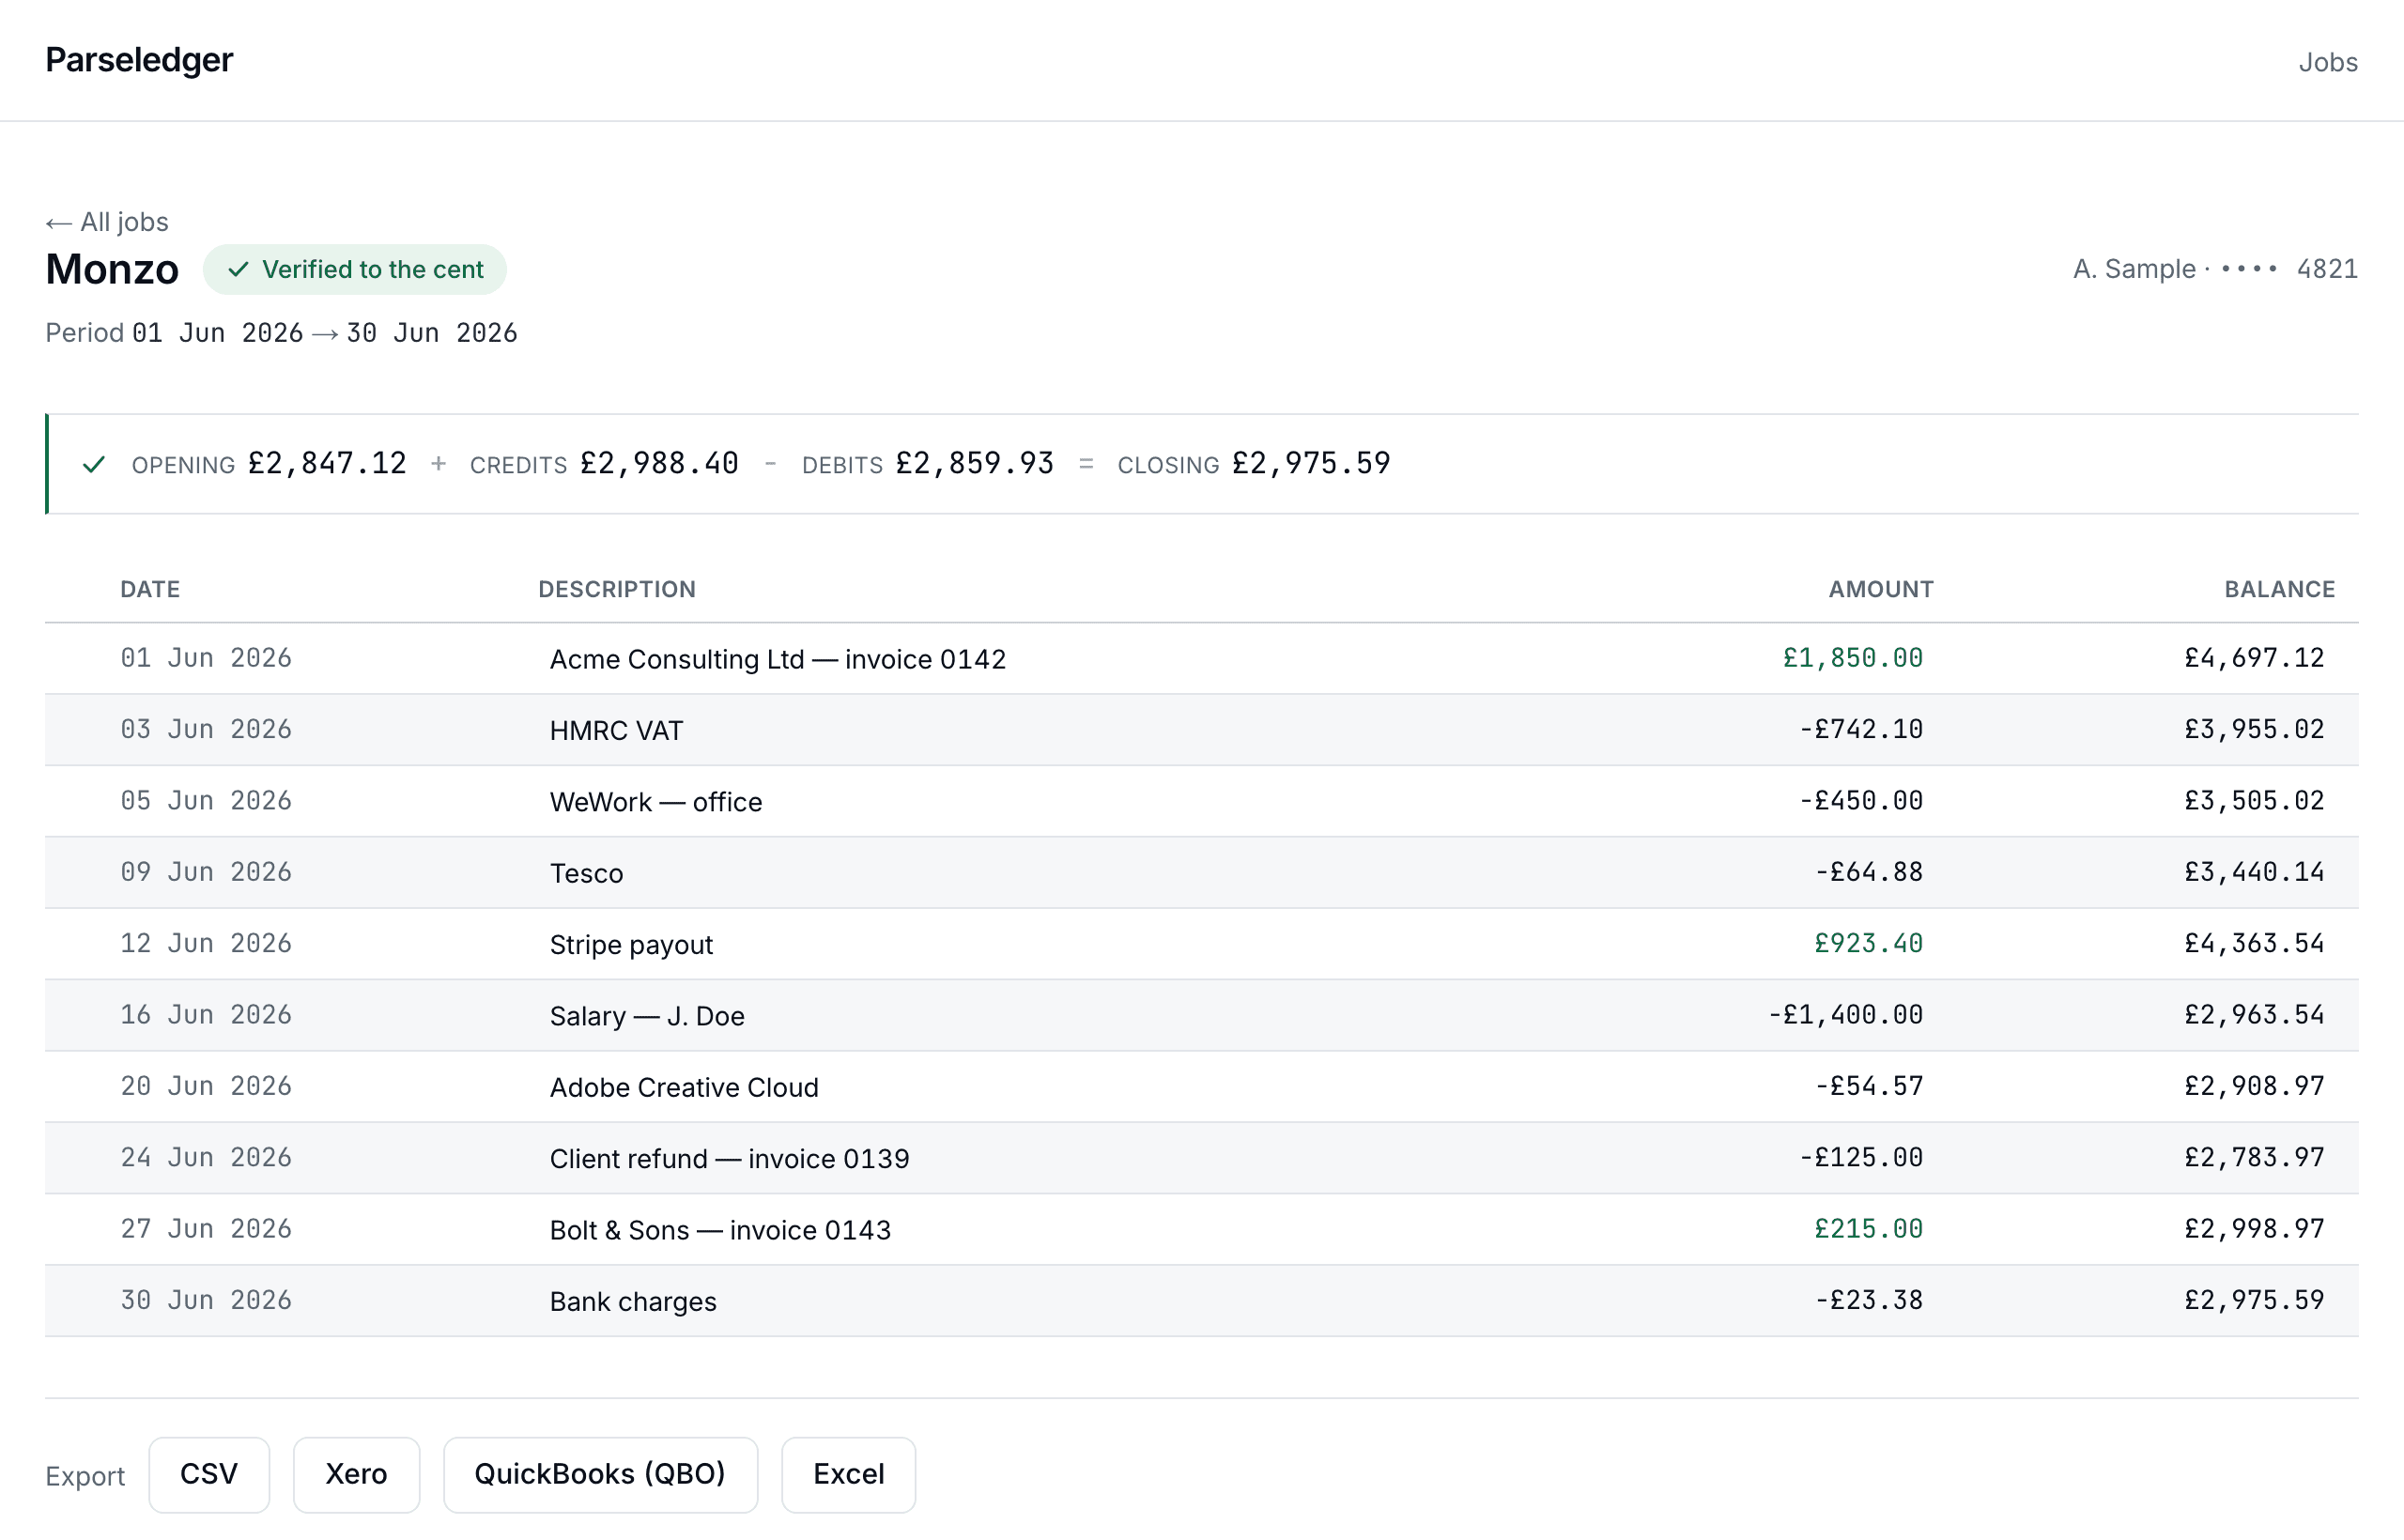The width and height of the screenshot is (2404, 1540).
Task: Click the Description column header
Action: [617, 589]
